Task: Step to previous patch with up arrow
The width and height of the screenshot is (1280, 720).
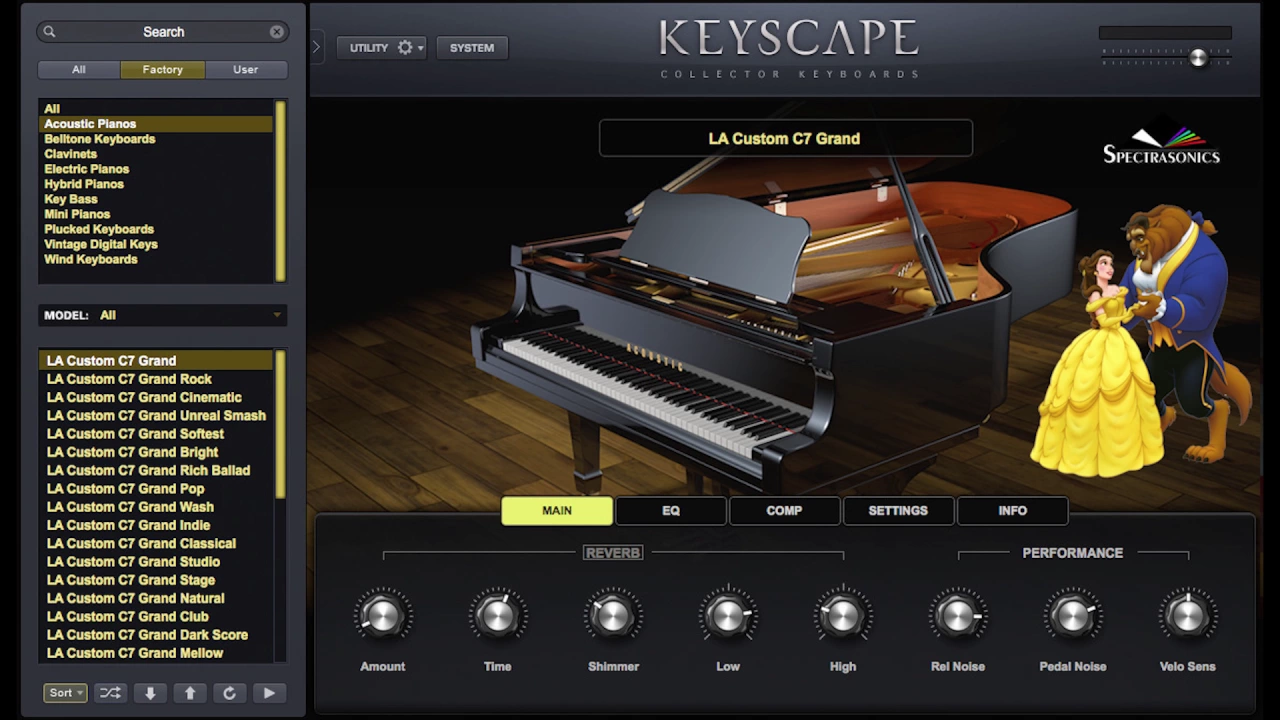Action: (x=189, y=692)
